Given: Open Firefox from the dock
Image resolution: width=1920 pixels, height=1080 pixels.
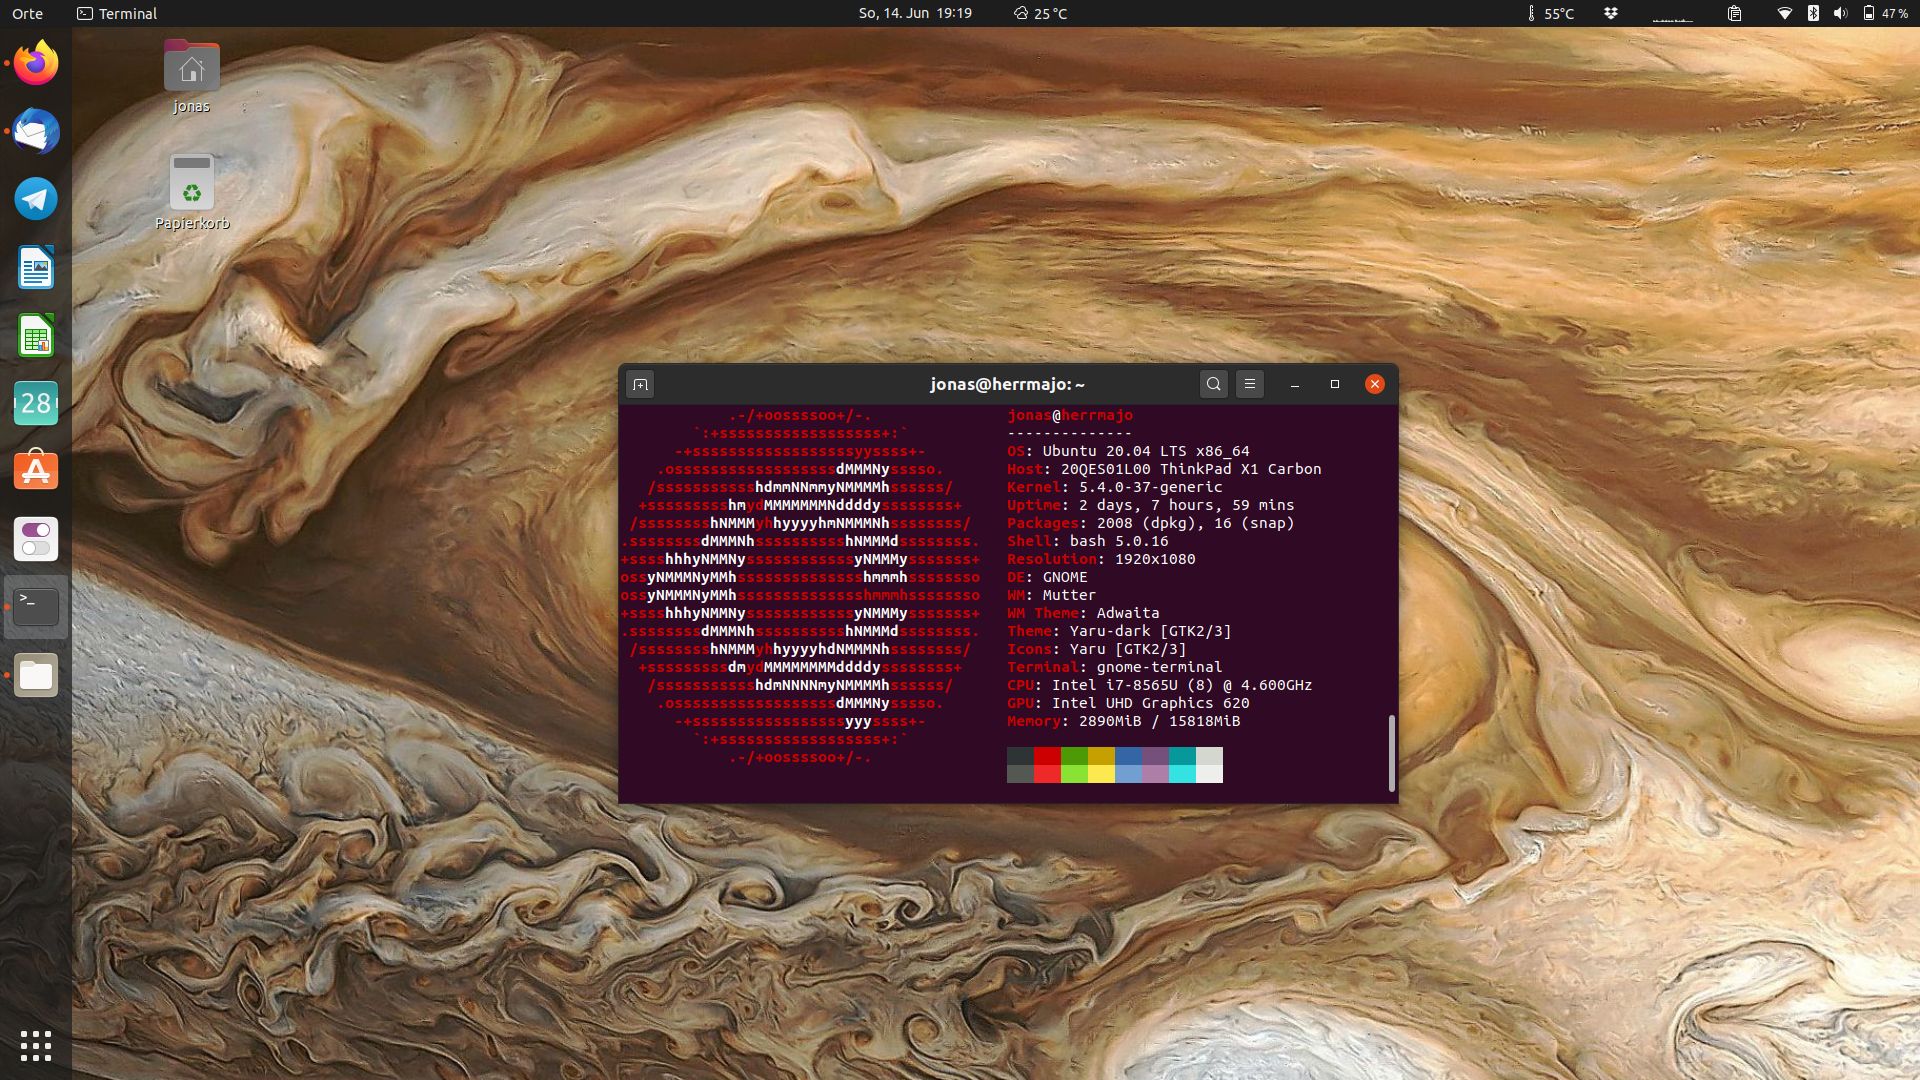Looking at the screenshot, I should point(35,63).
